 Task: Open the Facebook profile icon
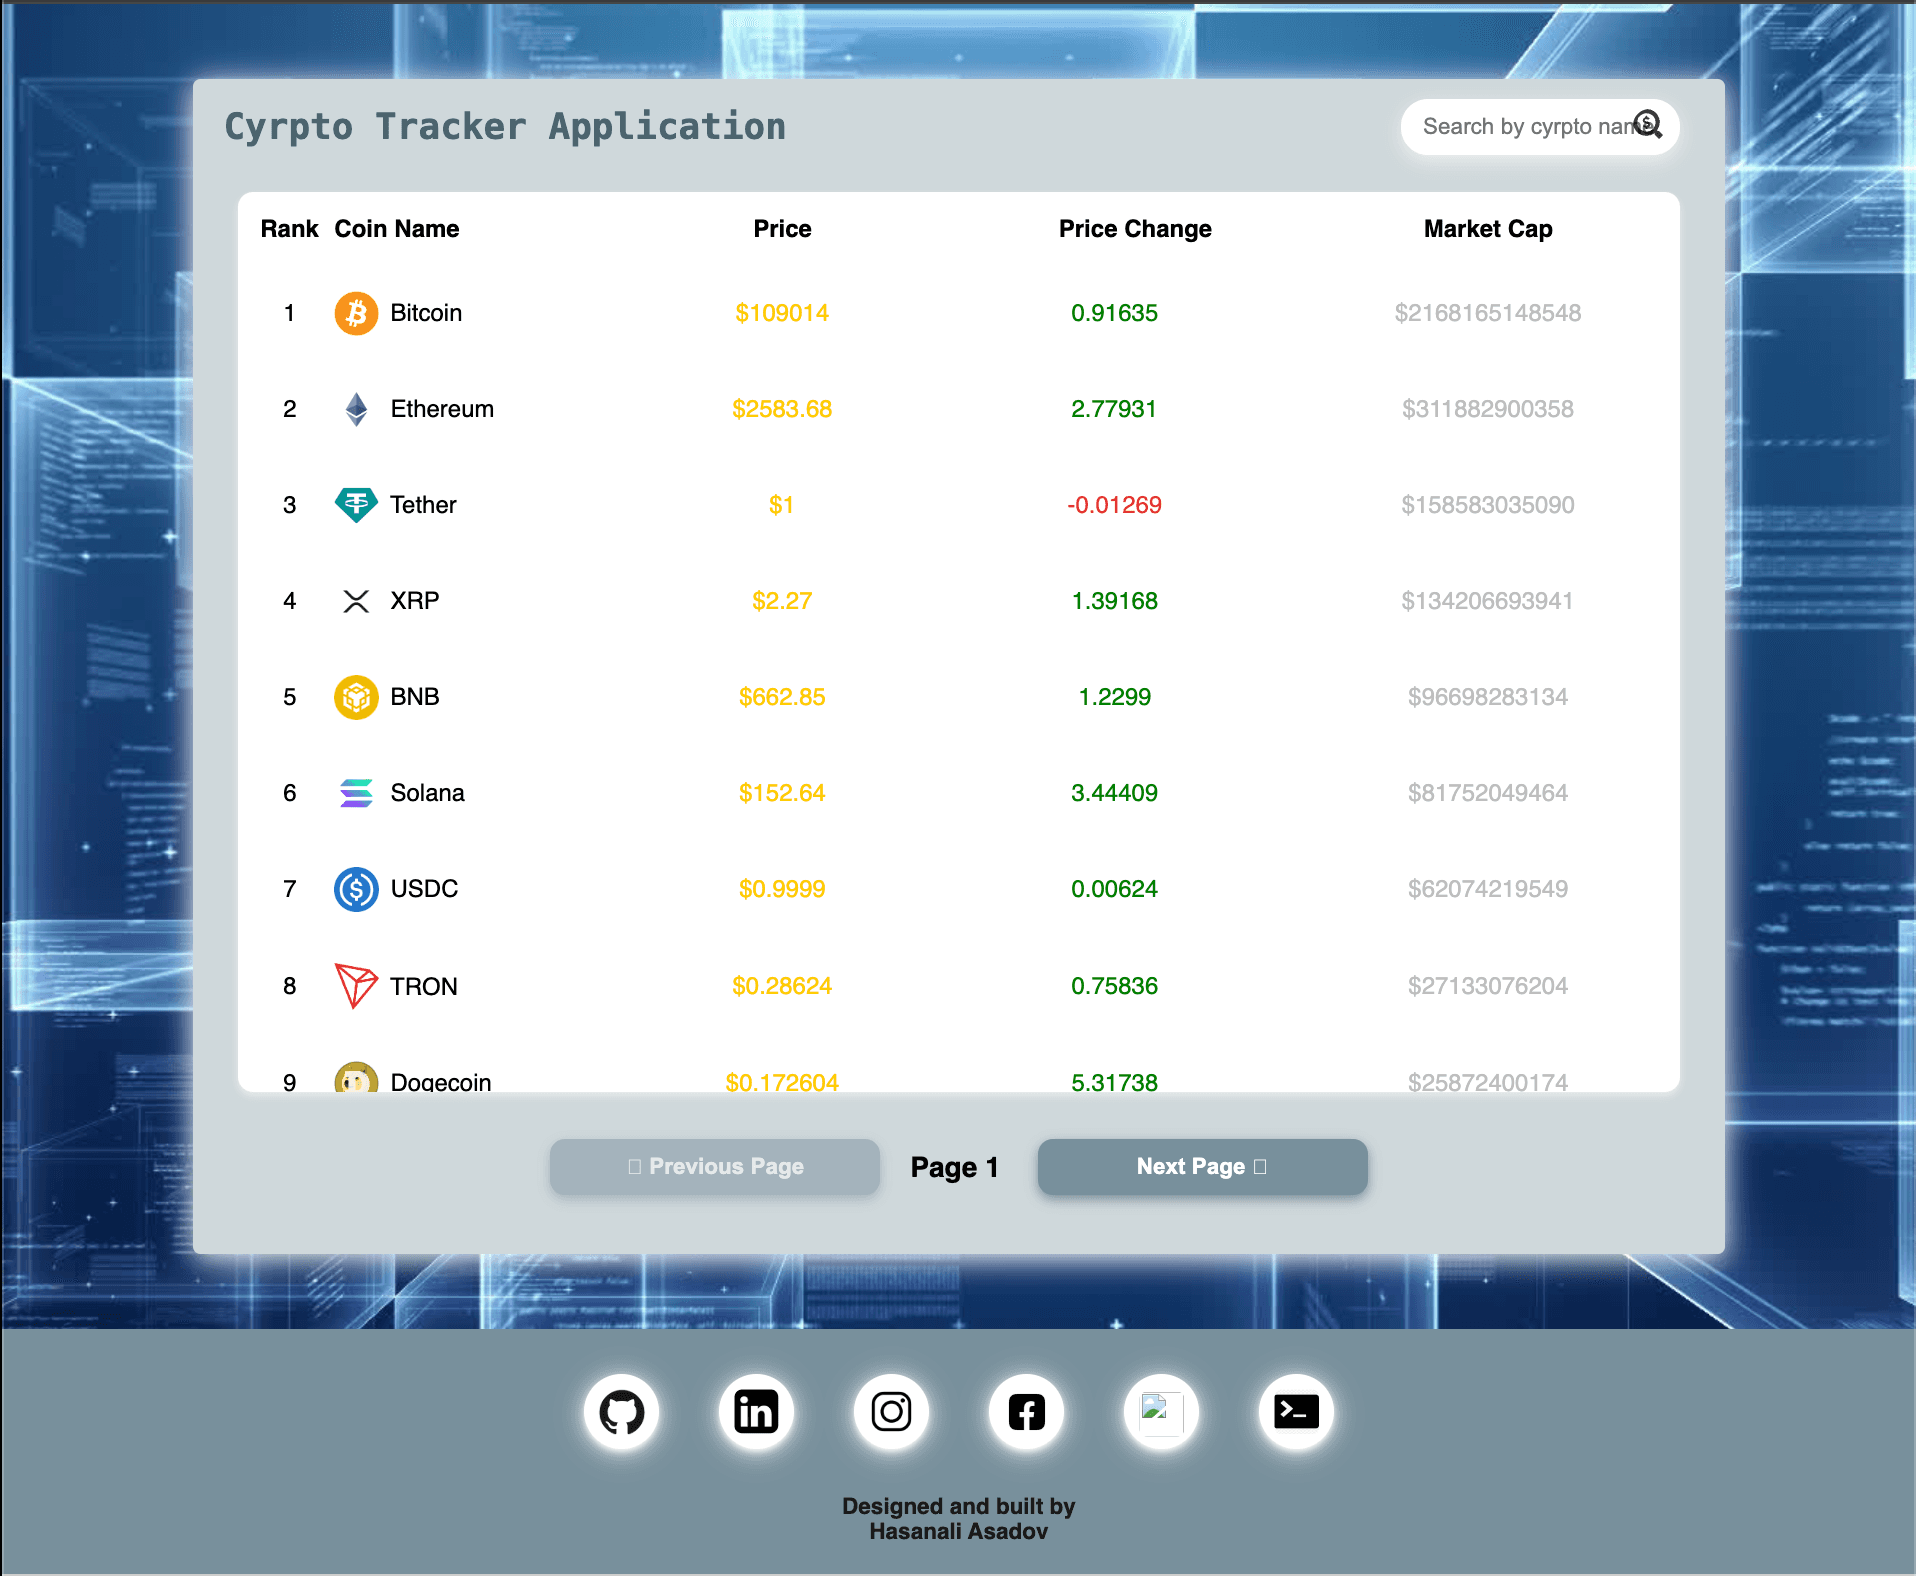click(1026, 1412)
